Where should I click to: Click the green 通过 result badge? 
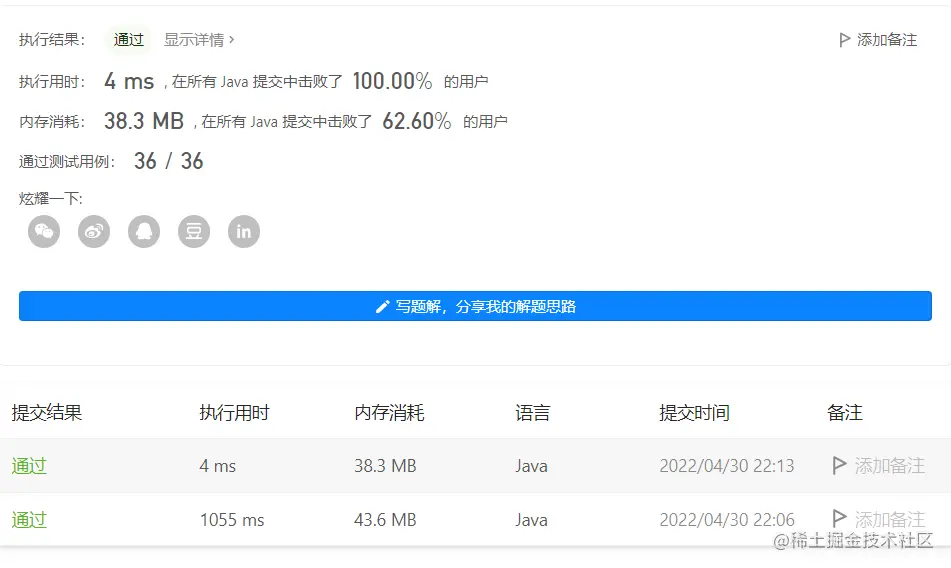129,40
